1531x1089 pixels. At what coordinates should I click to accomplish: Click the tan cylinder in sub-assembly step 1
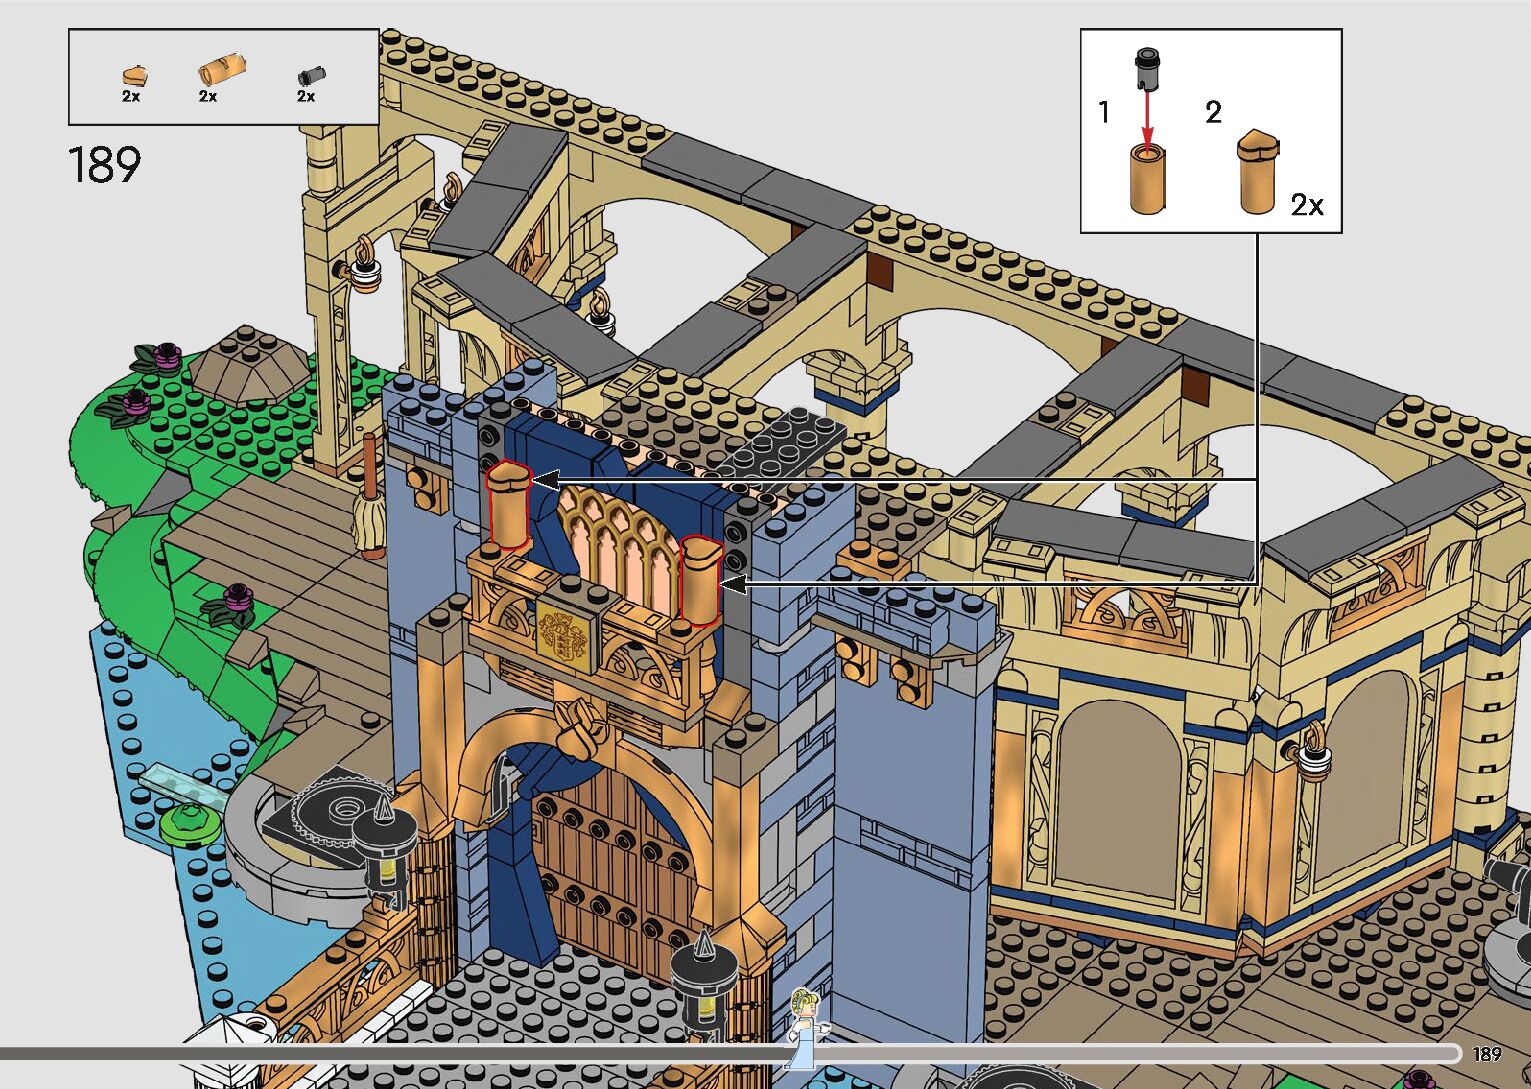point(1148,180)
